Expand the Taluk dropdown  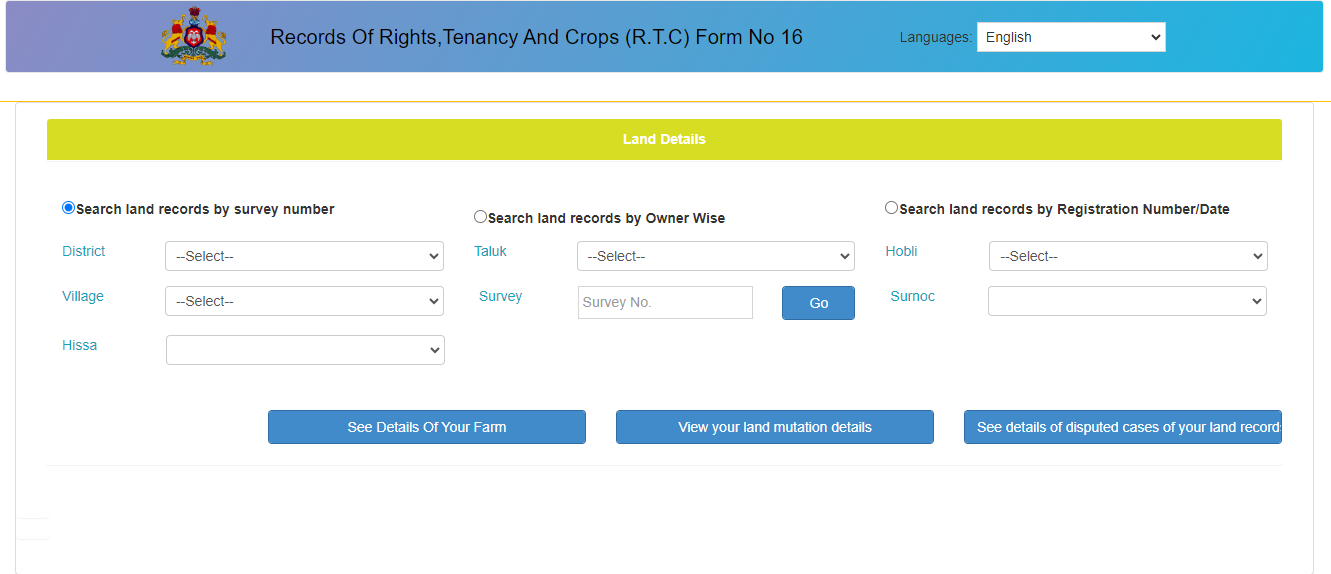pyautogui.click(x=715, y=256)
